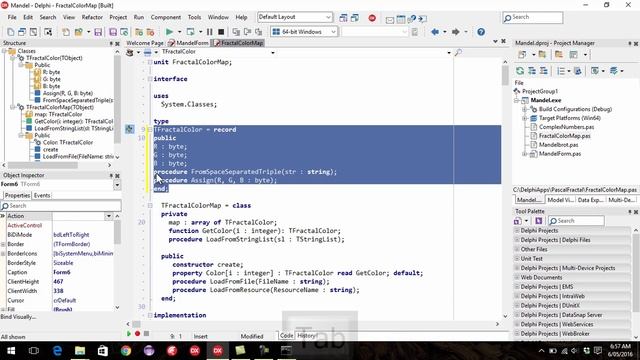Click the blue Help question mark icon
Image resolution: width=640 pixels, height=360 pixels.
coord(481,32)
